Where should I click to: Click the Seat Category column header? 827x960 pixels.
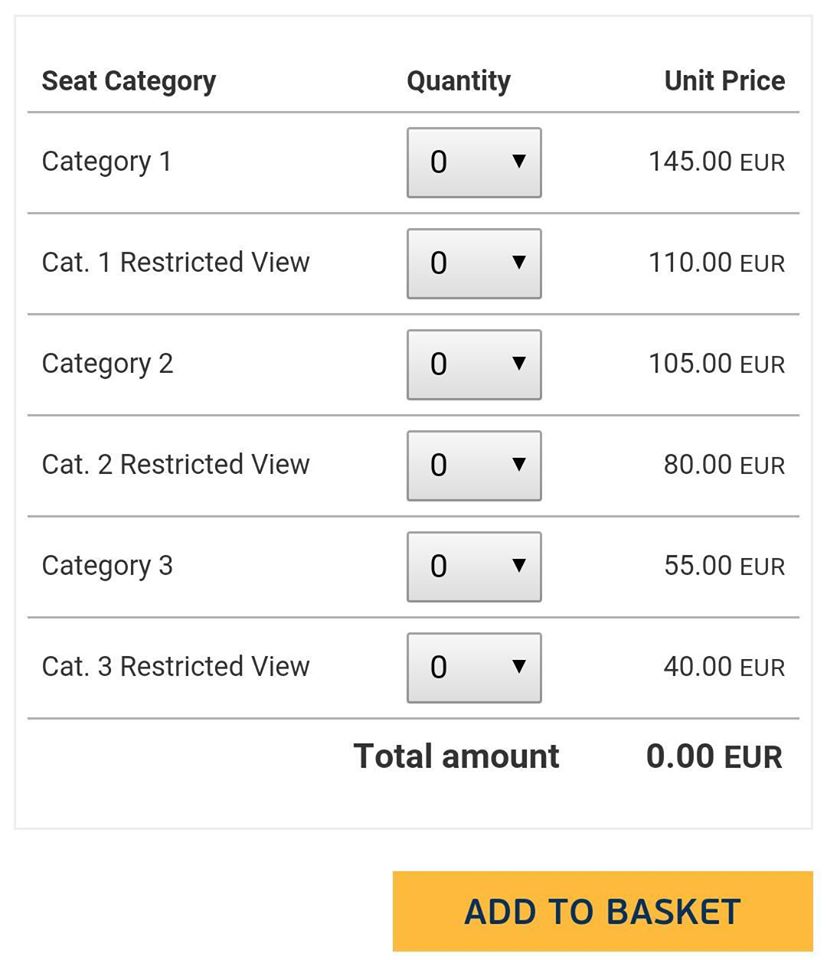(x=129, y=81)
